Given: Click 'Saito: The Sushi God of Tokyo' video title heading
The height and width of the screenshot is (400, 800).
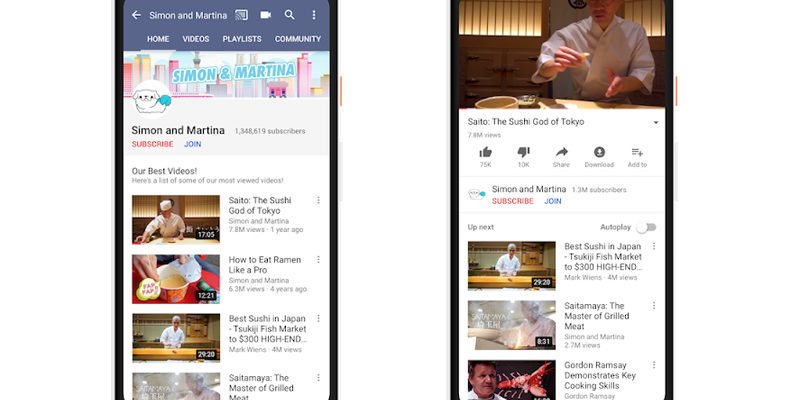Looking at the screenshot, I should [526, 122].
